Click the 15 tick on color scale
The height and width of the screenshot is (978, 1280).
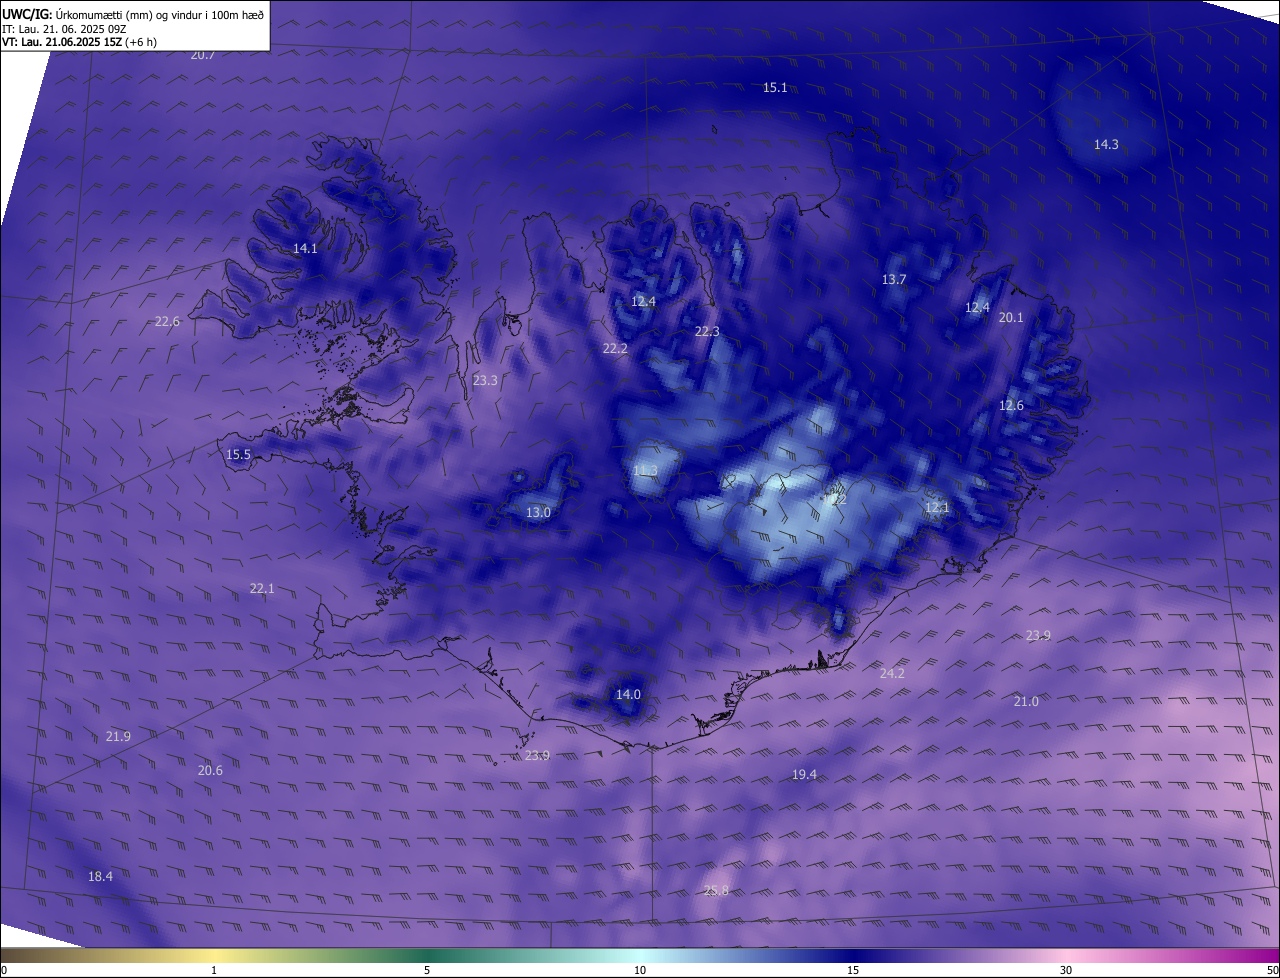853,970
